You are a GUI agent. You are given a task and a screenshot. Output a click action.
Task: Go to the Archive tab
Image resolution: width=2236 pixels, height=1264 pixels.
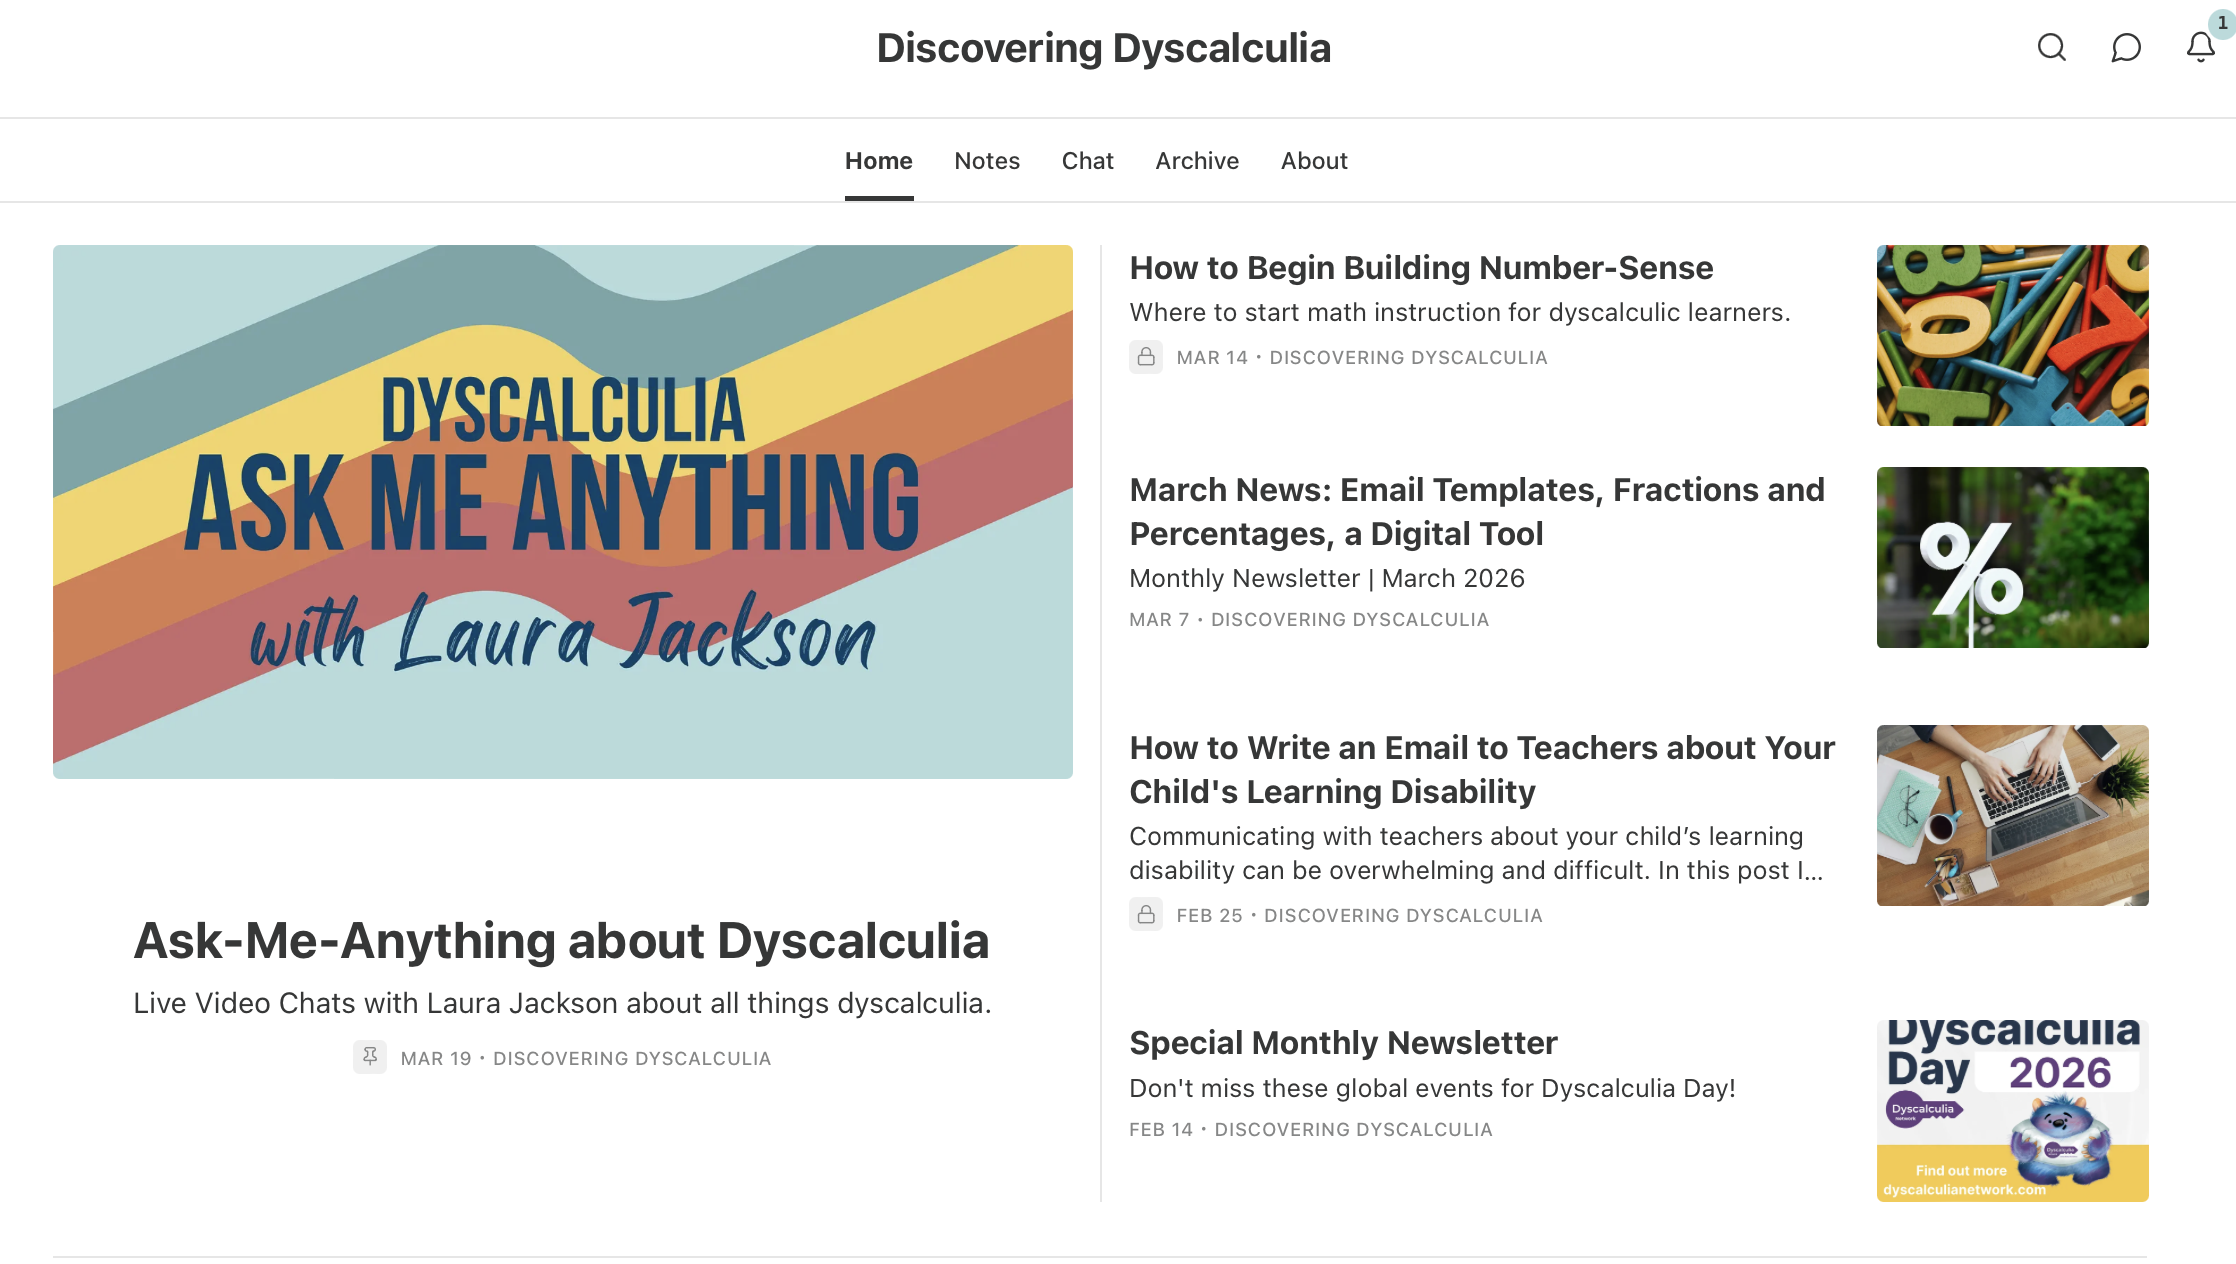tap(1197, 161)
